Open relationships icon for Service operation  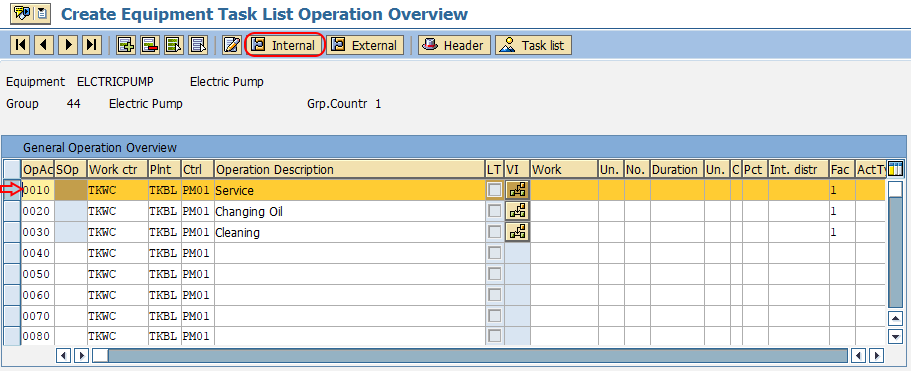(x=517, y=190)
